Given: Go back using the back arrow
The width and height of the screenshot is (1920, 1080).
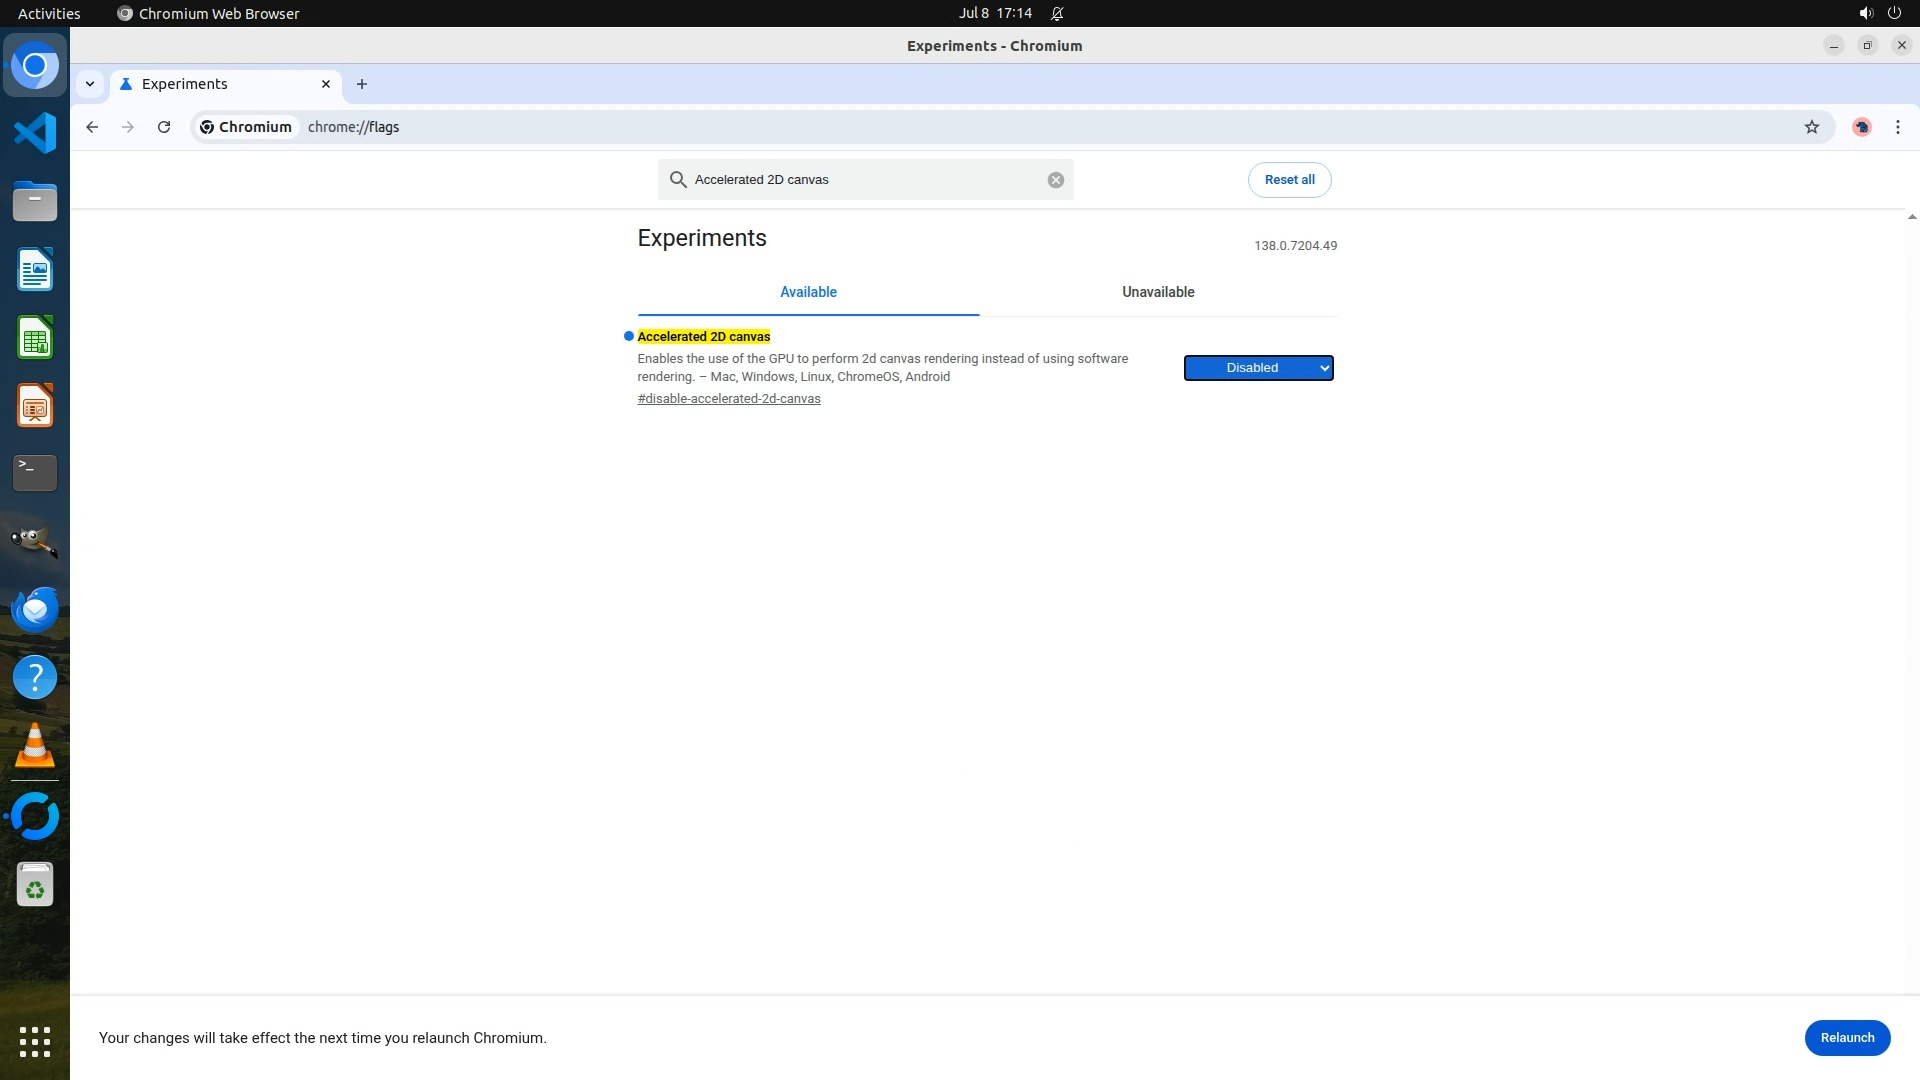Looking at the screenshot, I should click(92, 127).
